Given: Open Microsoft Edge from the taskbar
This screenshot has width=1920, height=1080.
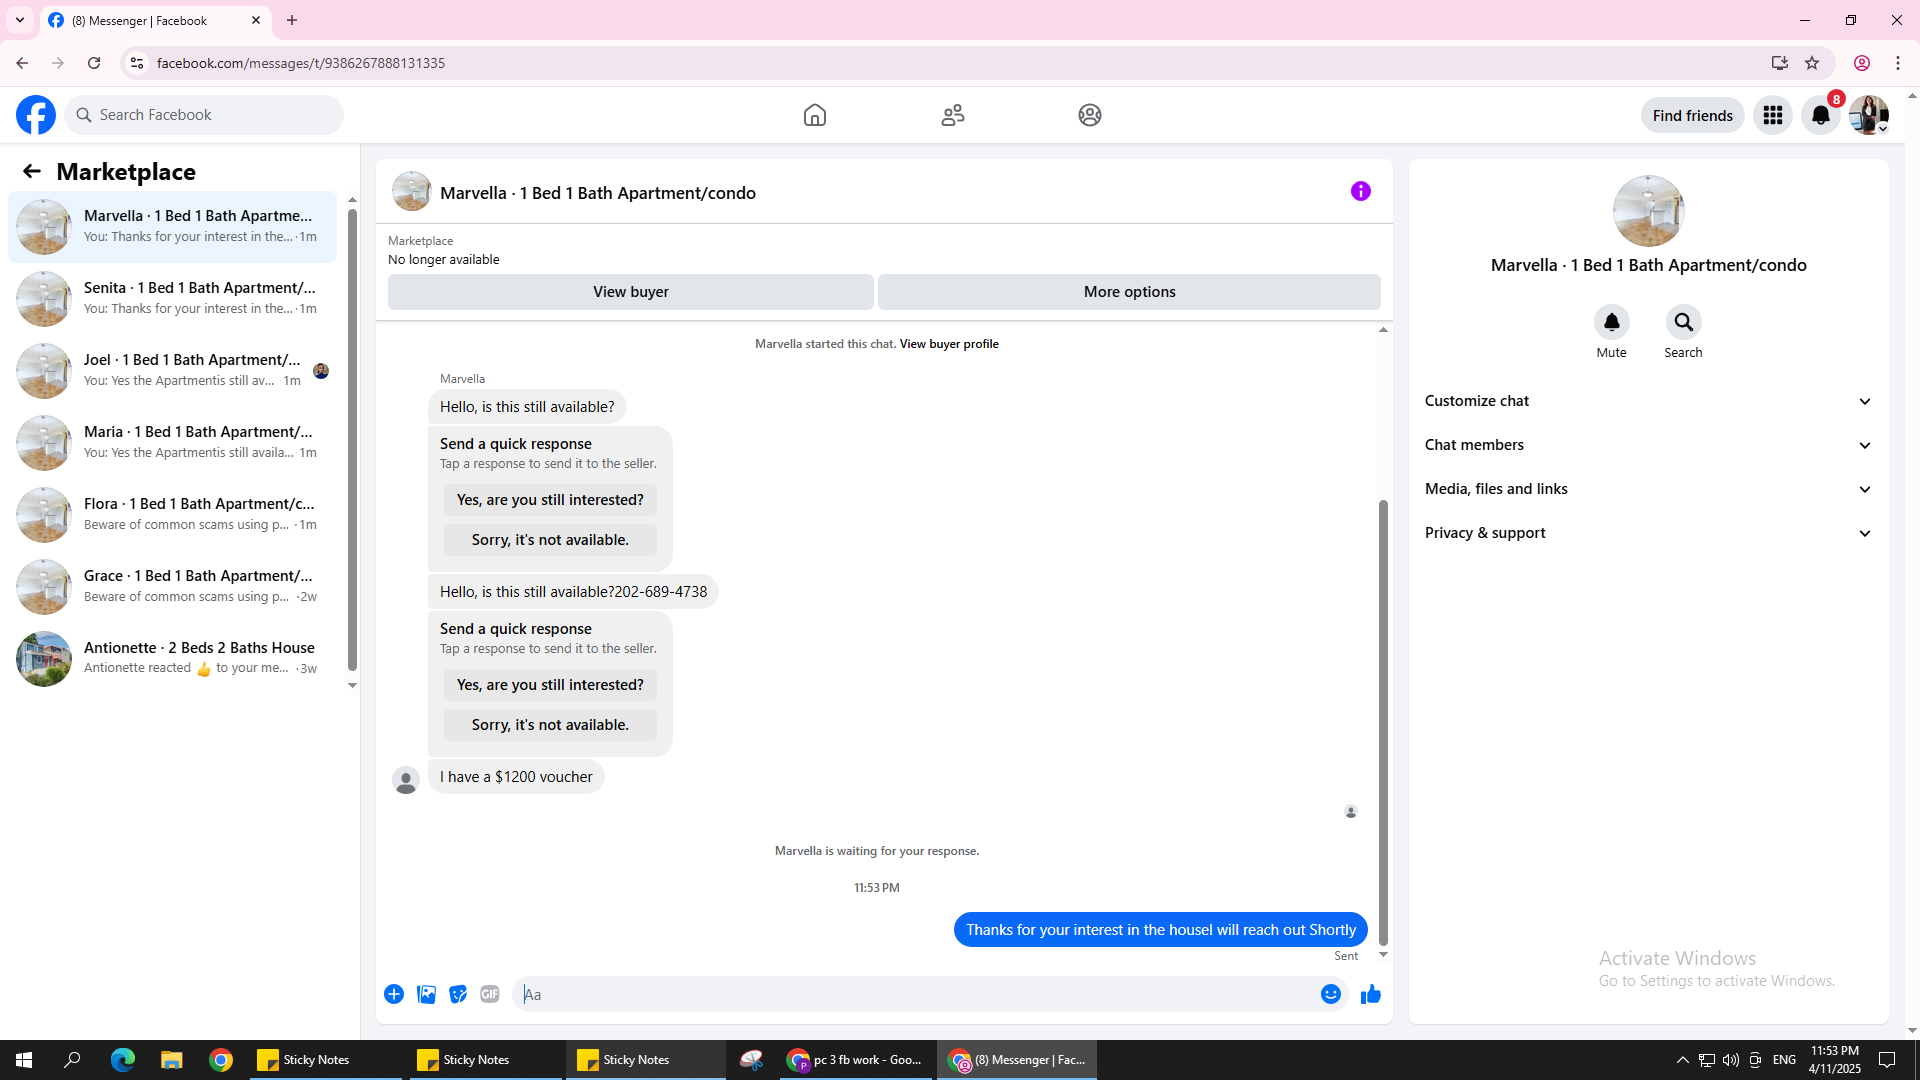Looking at the screenshot, I should (x=123, y=1060).
